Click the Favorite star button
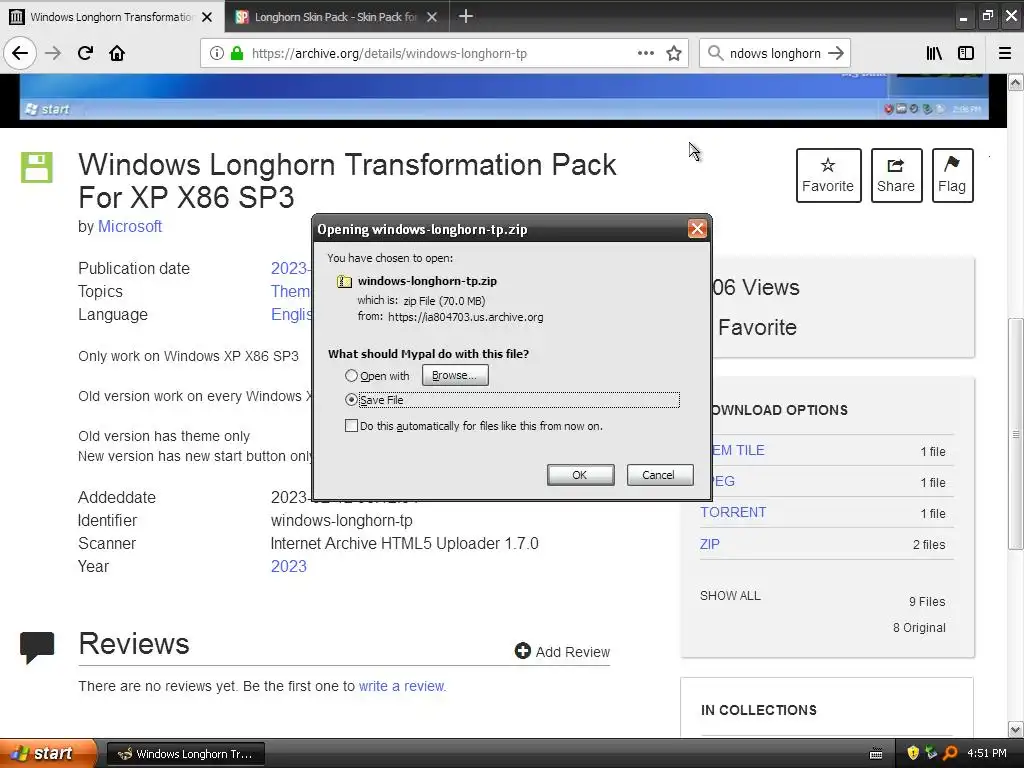 tap(828, 175)
